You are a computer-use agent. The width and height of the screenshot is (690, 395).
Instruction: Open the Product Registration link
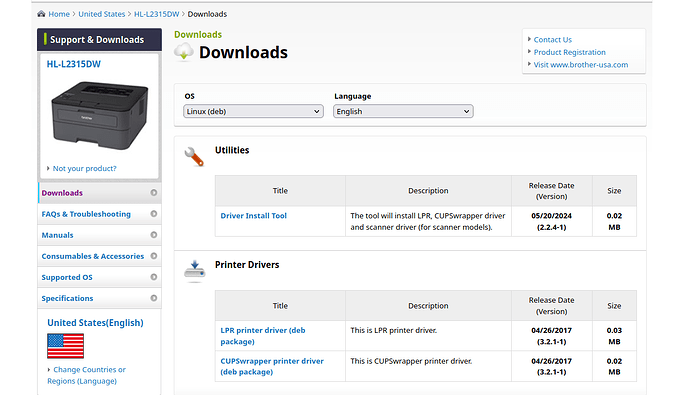pos(569,52)
